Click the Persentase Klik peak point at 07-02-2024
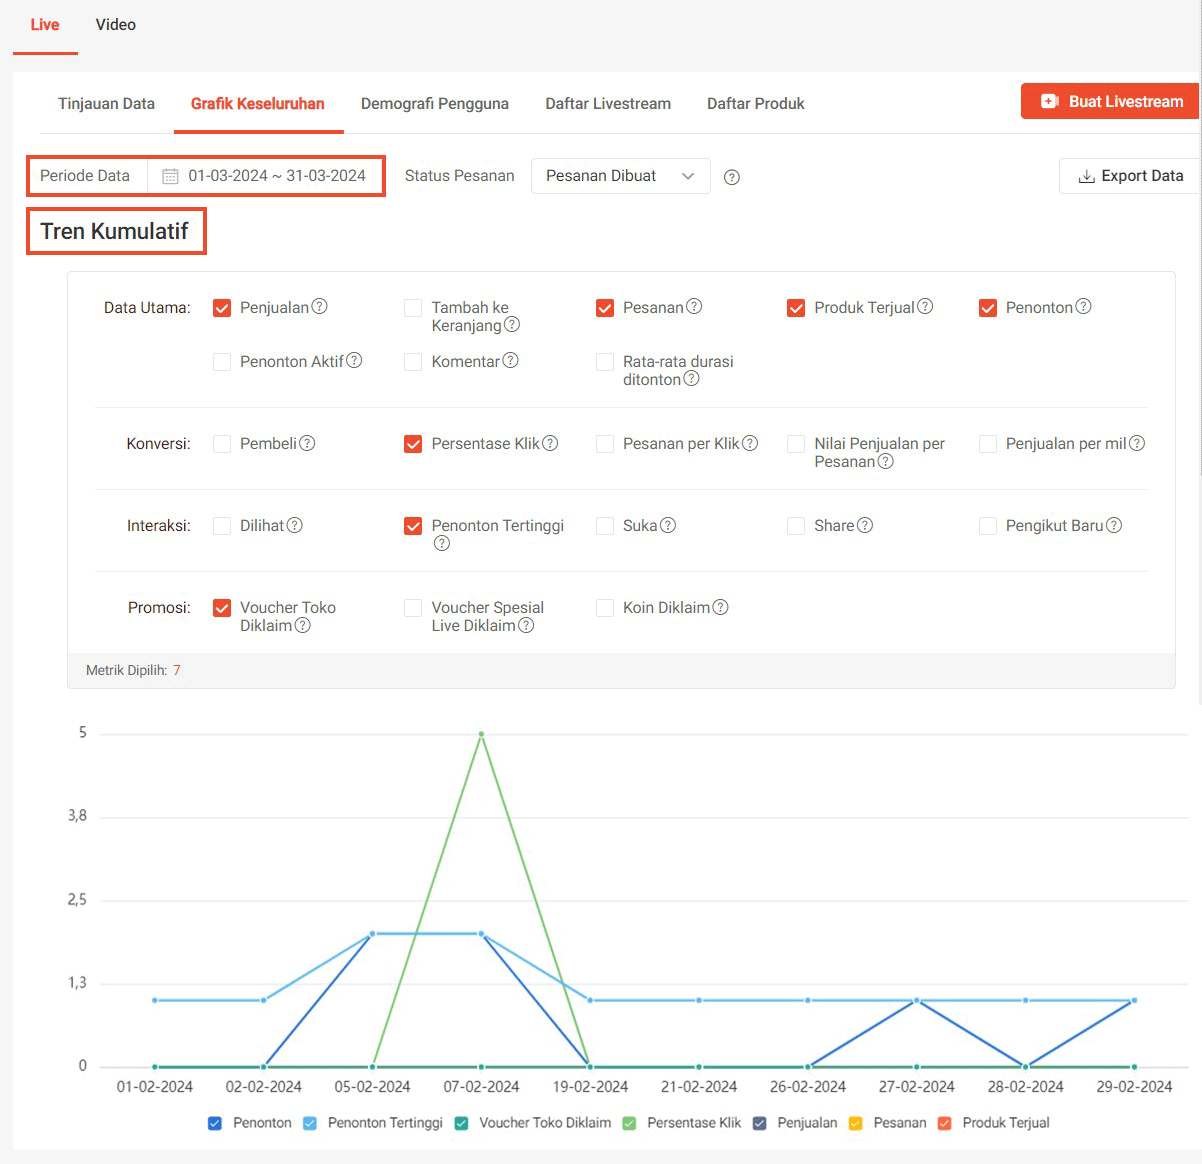 click(x=481, y=734)
